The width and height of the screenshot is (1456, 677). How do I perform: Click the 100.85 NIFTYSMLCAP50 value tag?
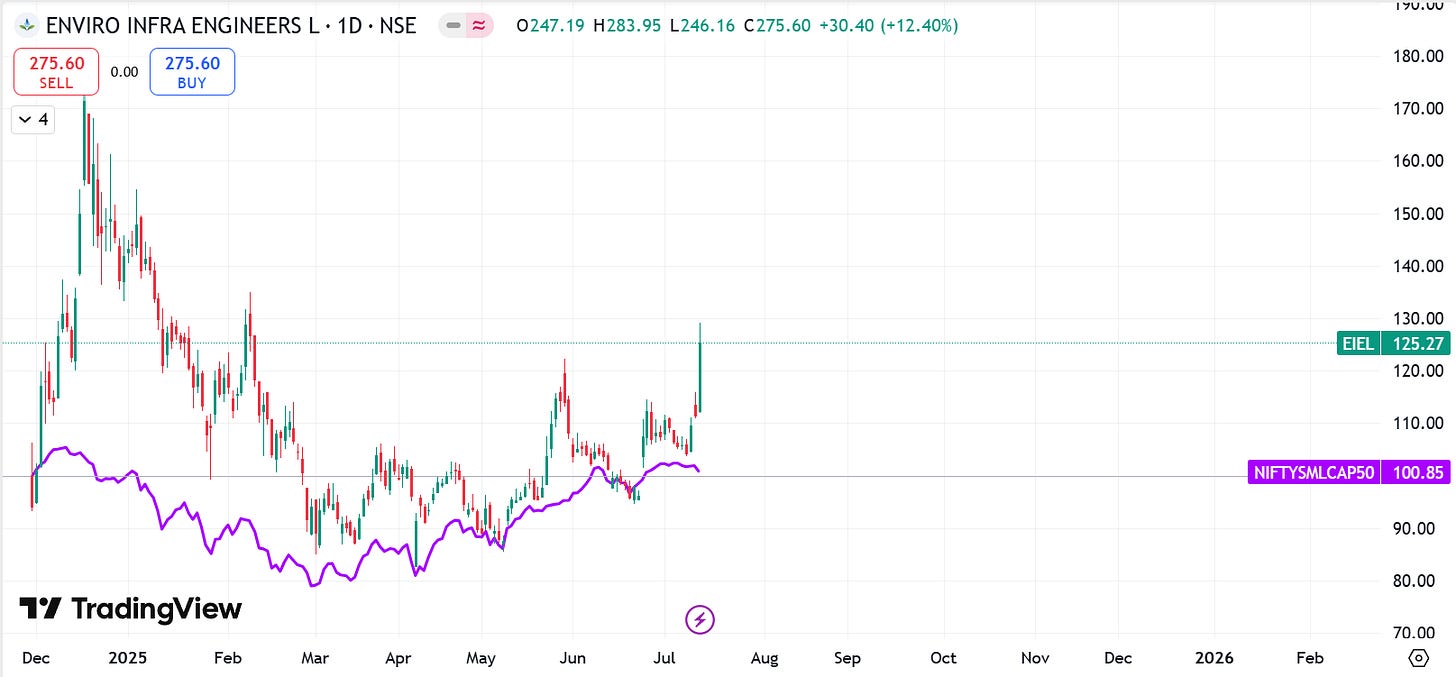tap(1414, 473)
